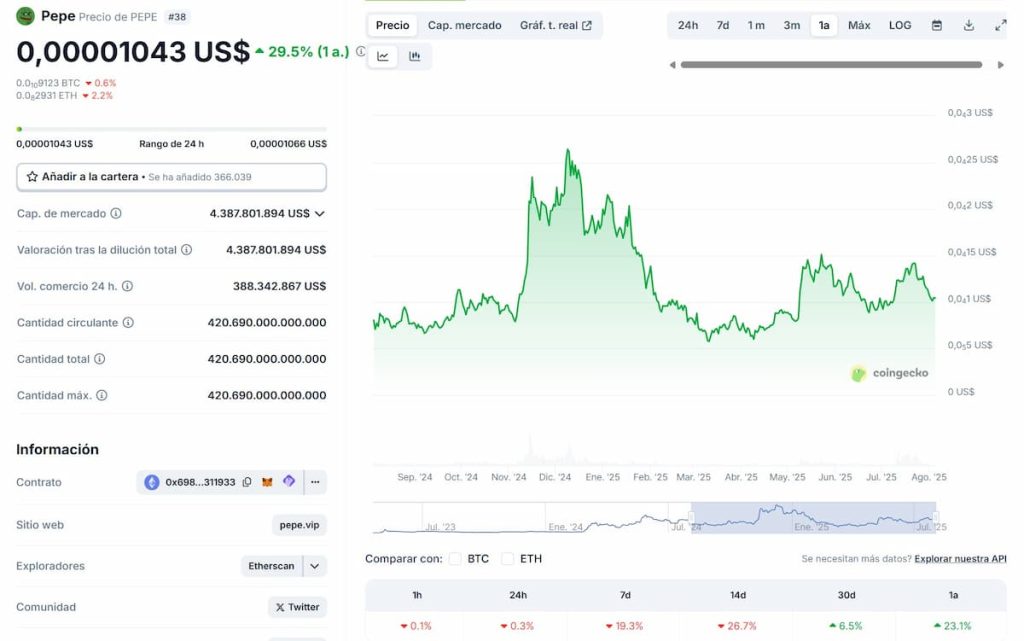The width and height of the screenshot is (1024, 641).
Task: Toggle logarithmic scale with LOG
Action: [899, 24]
